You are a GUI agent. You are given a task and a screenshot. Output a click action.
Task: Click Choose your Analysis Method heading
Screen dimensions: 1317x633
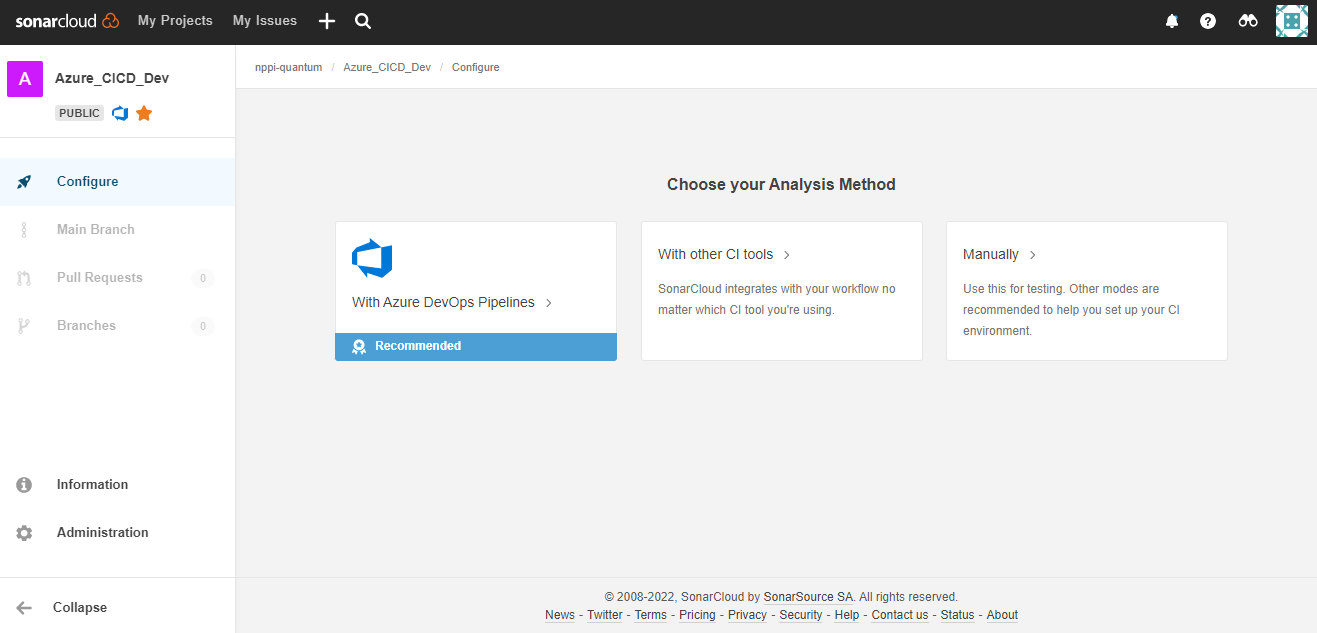[x=781, y=184]
